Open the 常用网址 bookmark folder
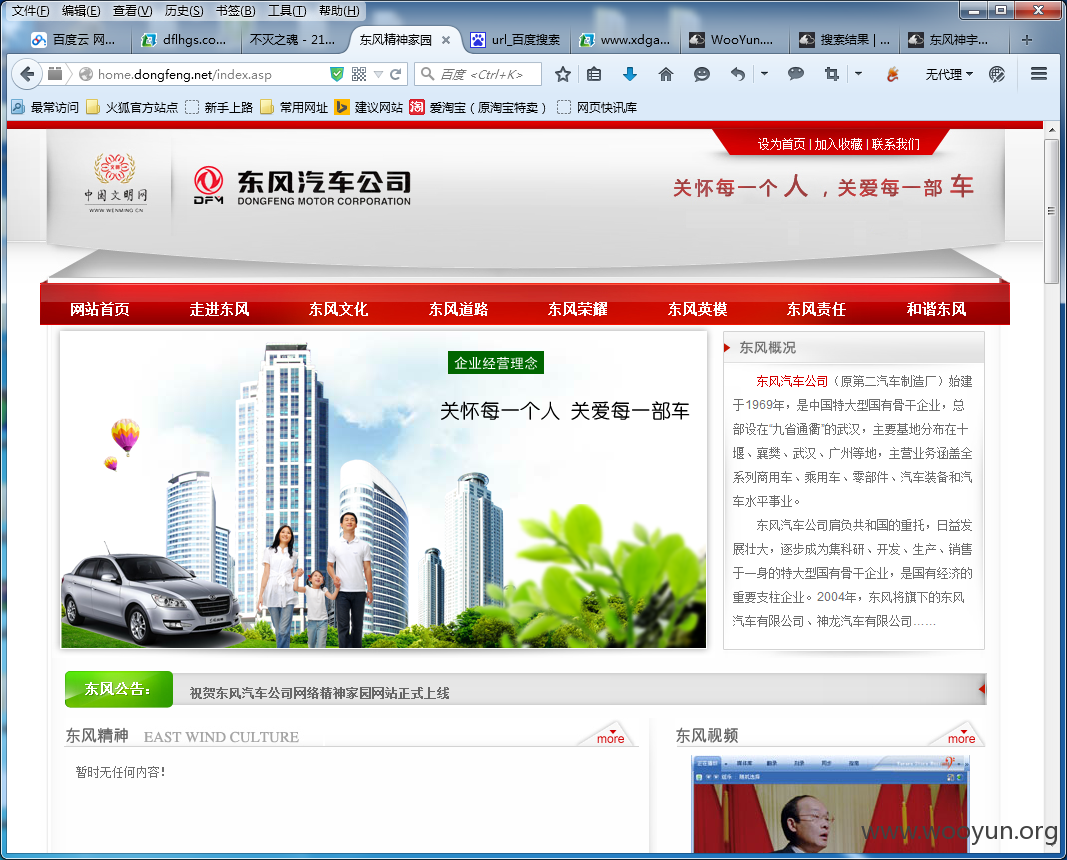Screen dimensions: 1067x860 pyautogui.click(x=295, y=108)
